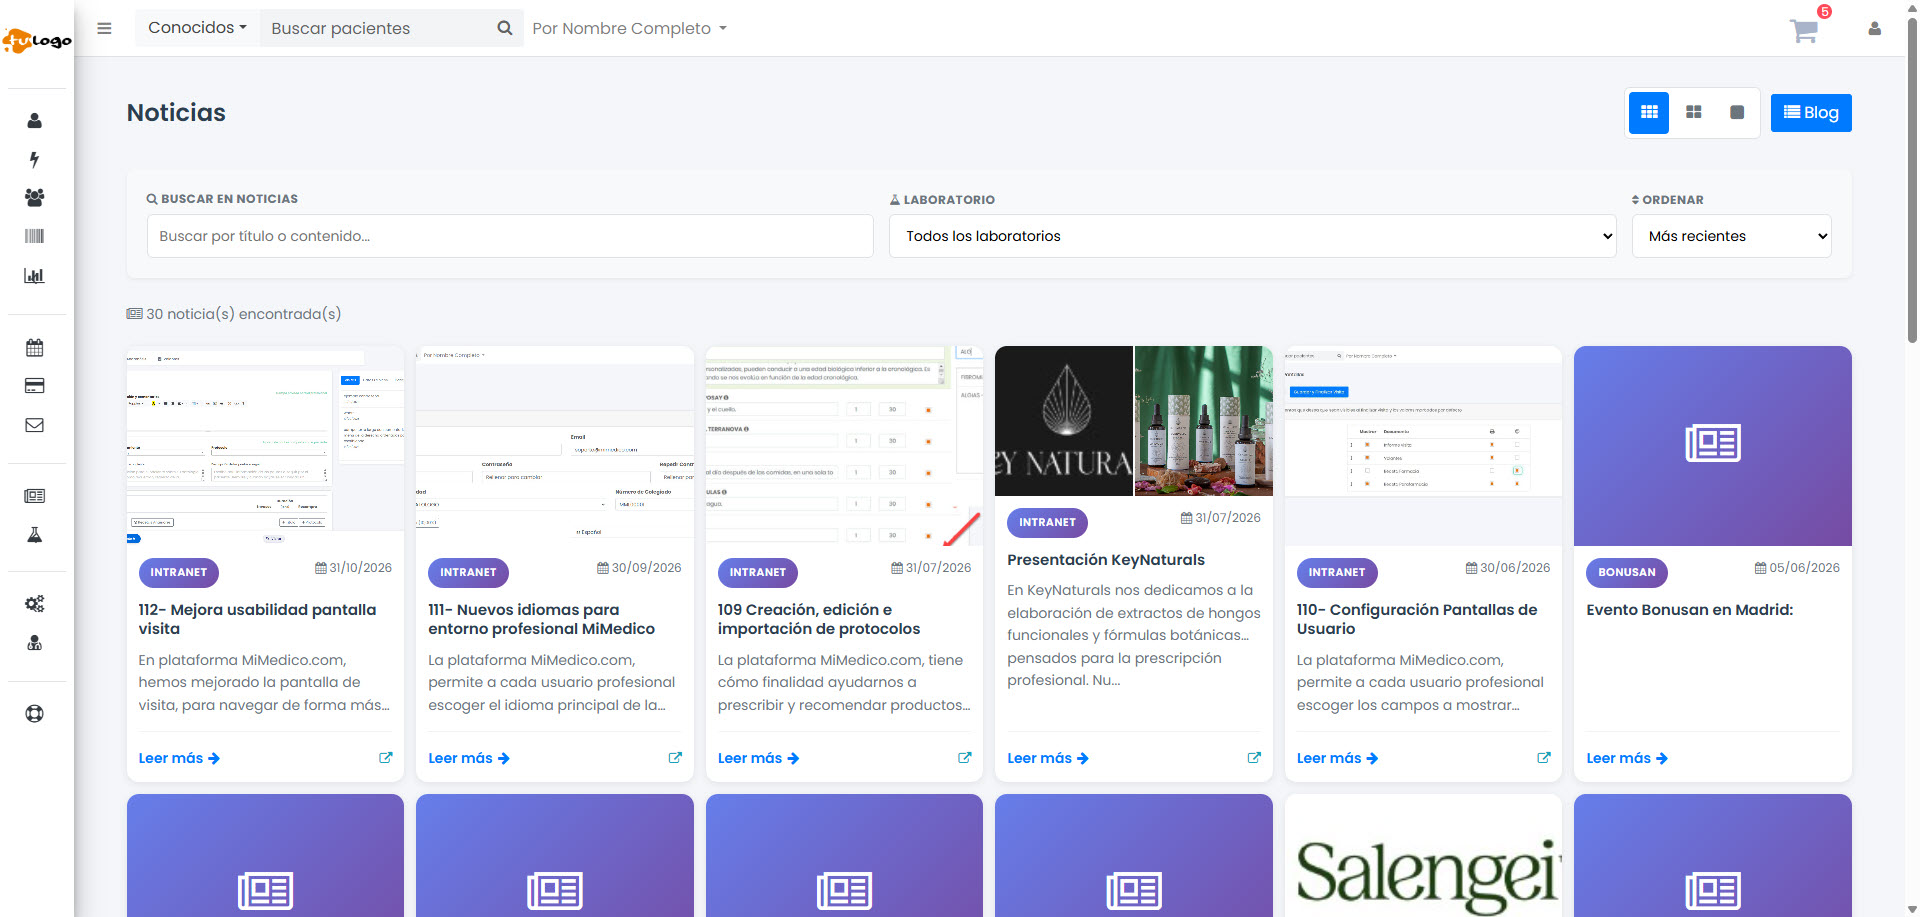Click title 110- Configuración Pantallas de Usuario
Viewport: 1920px width, 917px height.
1417,619
